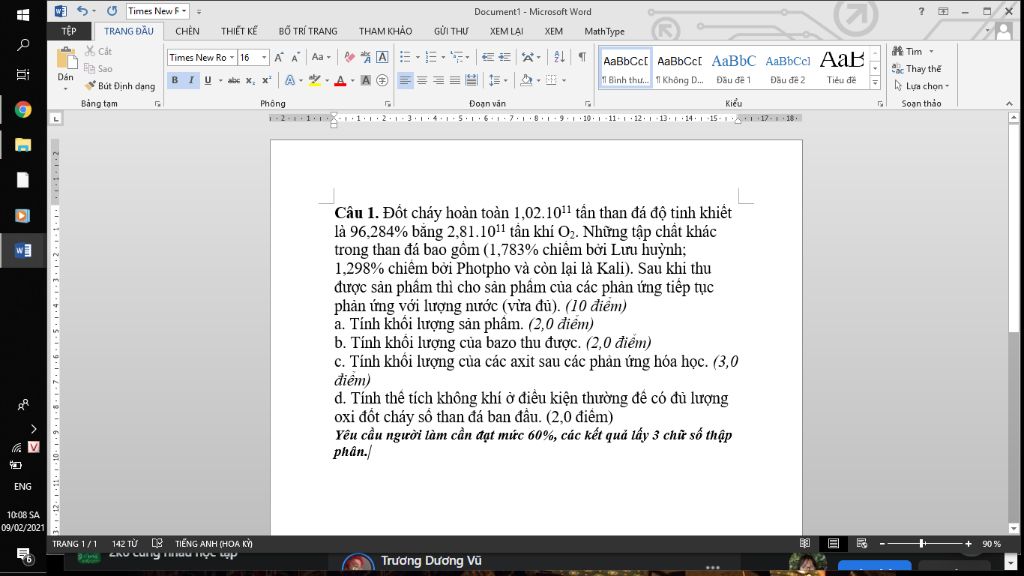Set paragraph alignment to left
Image resolution: width=1024 pixels, height=576 pixels.
coord(405,80)
